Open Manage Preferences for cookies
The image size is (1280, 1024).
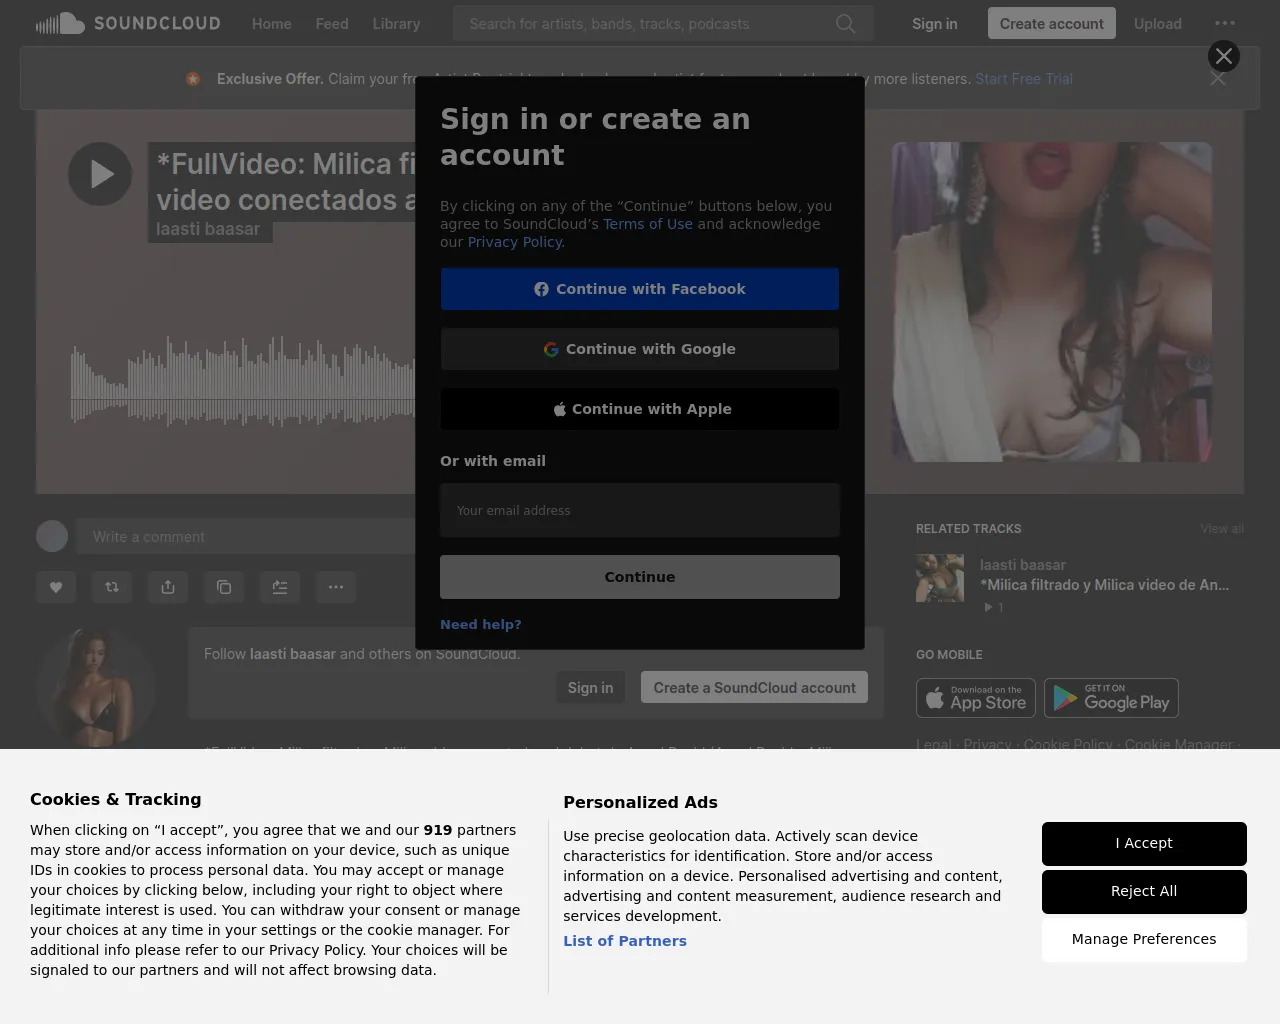[1144, 939]
